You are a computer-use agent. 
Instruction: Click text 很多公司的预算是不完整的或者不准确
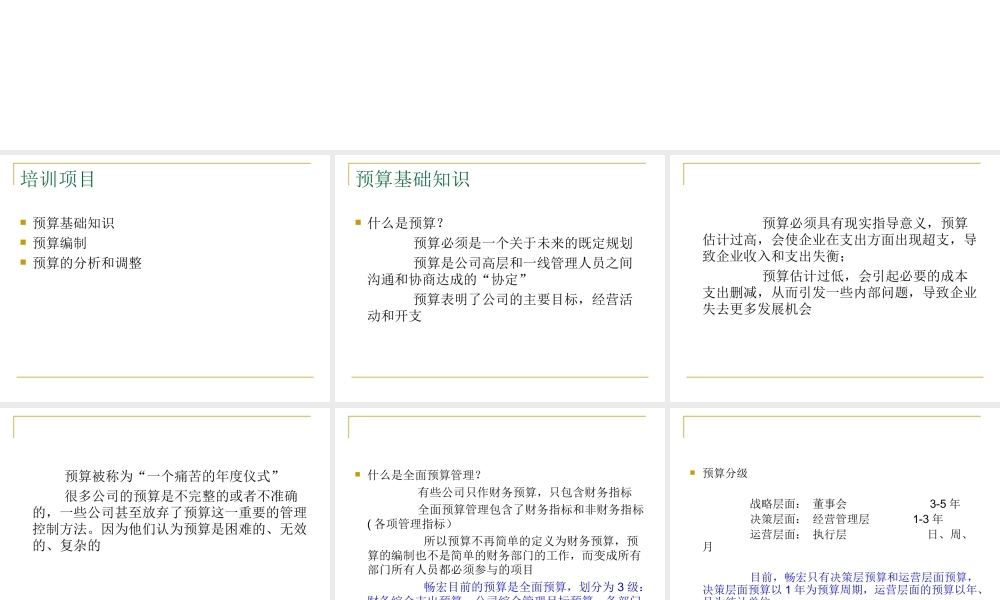(181, 496)
